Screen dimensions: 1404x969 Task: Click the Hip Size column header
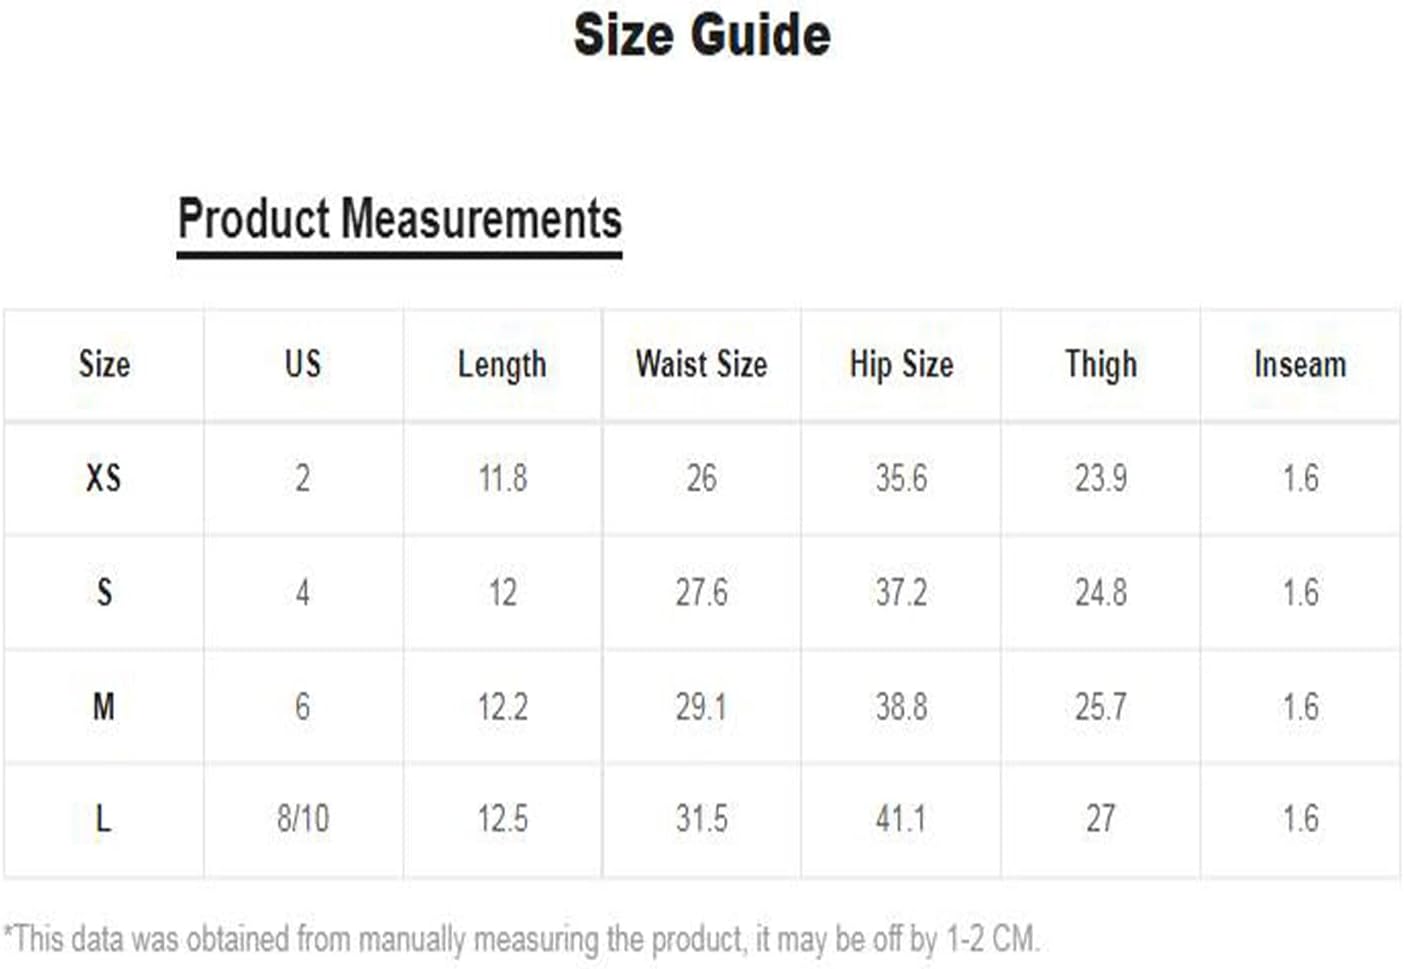click(x=901, y=366)
